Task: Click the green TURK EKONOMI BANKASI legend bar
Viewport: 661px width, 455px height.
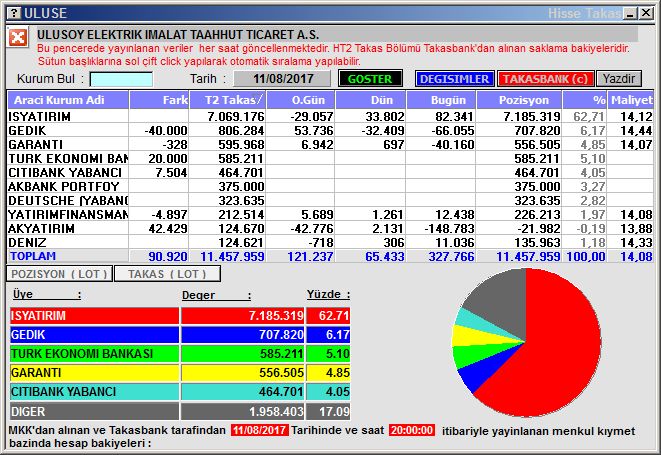Action: 94,354
